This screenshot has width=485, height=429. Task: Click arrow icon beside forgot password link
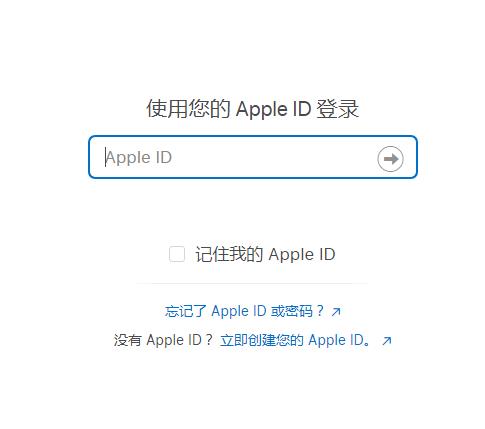tap(336, 312)
